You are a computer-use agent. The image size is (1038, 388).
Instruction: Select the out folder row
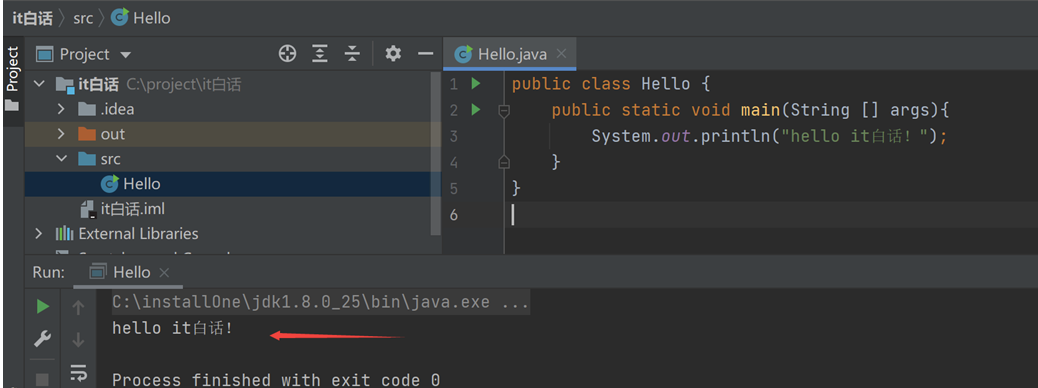[x=228, y=134]
